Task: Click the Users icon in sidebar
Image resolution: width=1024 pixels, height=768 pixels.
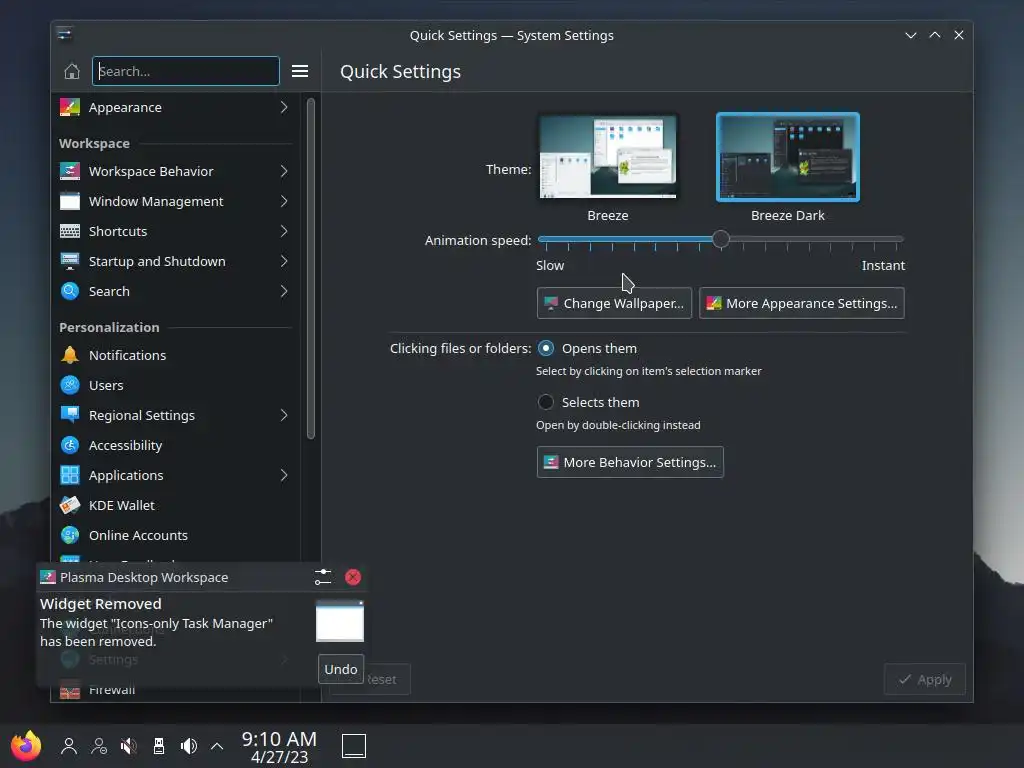Action: (70, 385)
